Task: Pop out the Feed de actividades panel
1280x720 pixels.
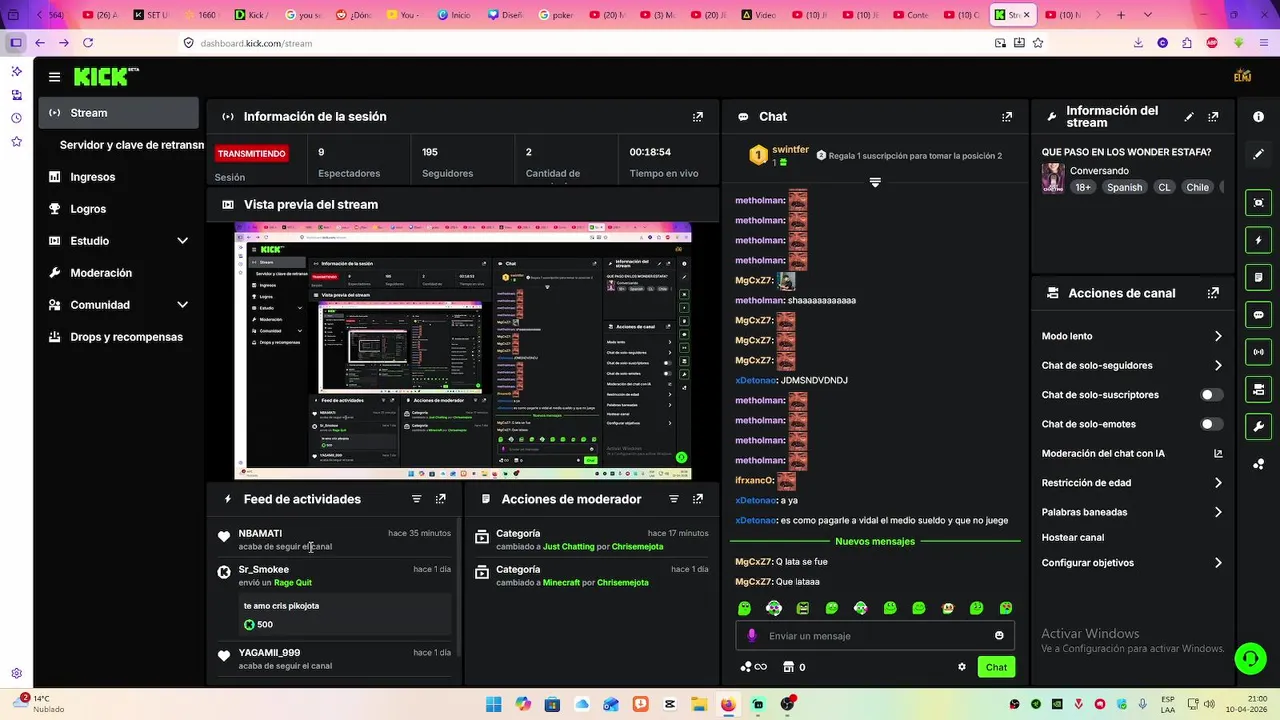Action: (x=441, y=499)
